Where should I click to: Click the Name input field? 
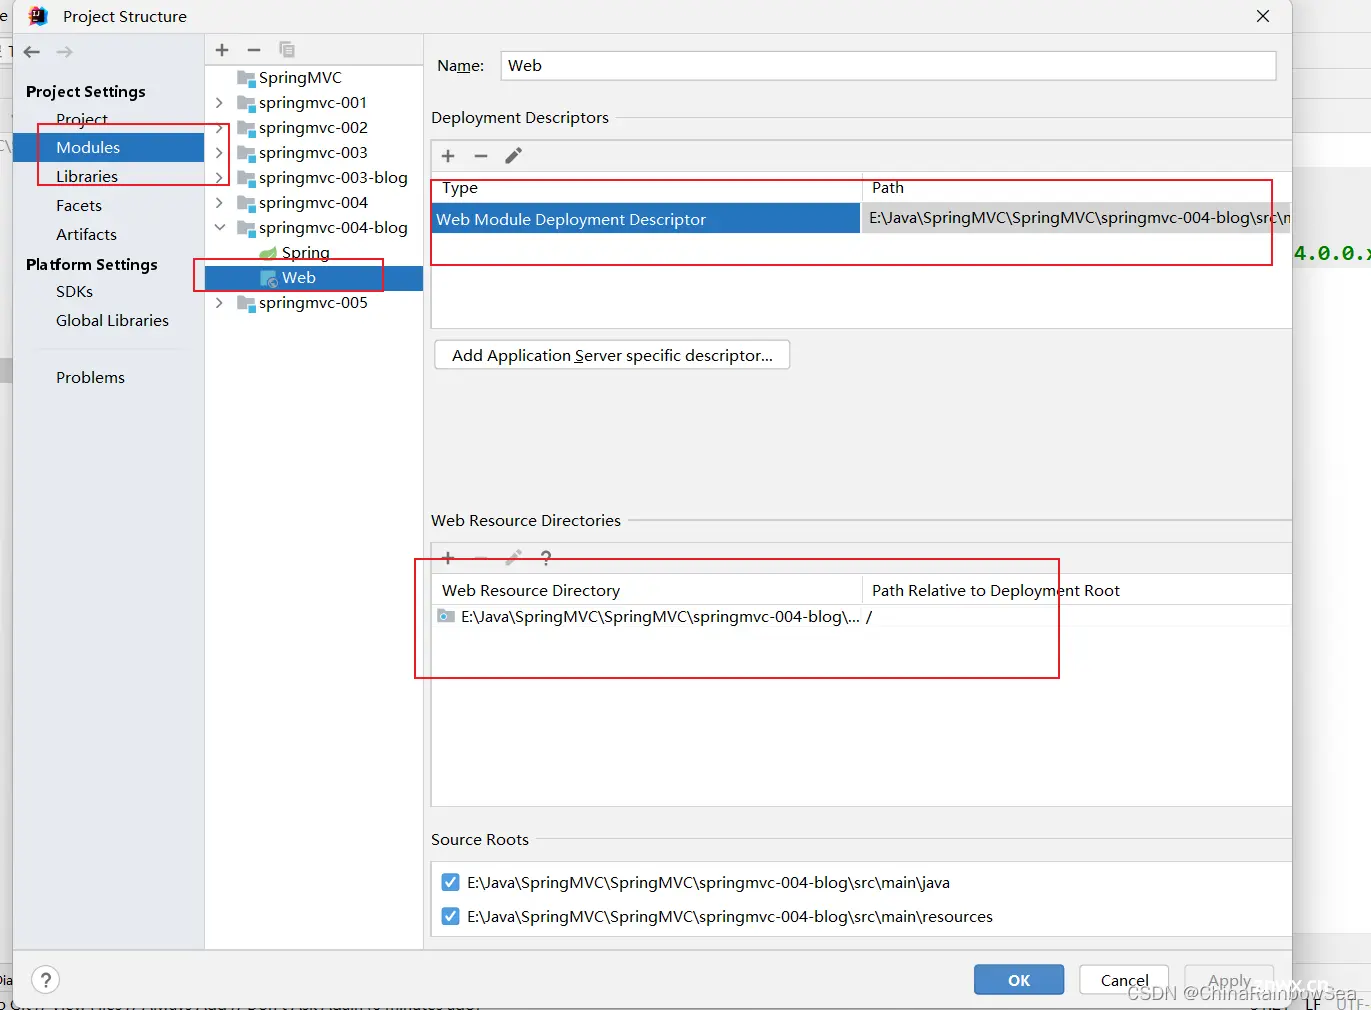coord(888,66)
